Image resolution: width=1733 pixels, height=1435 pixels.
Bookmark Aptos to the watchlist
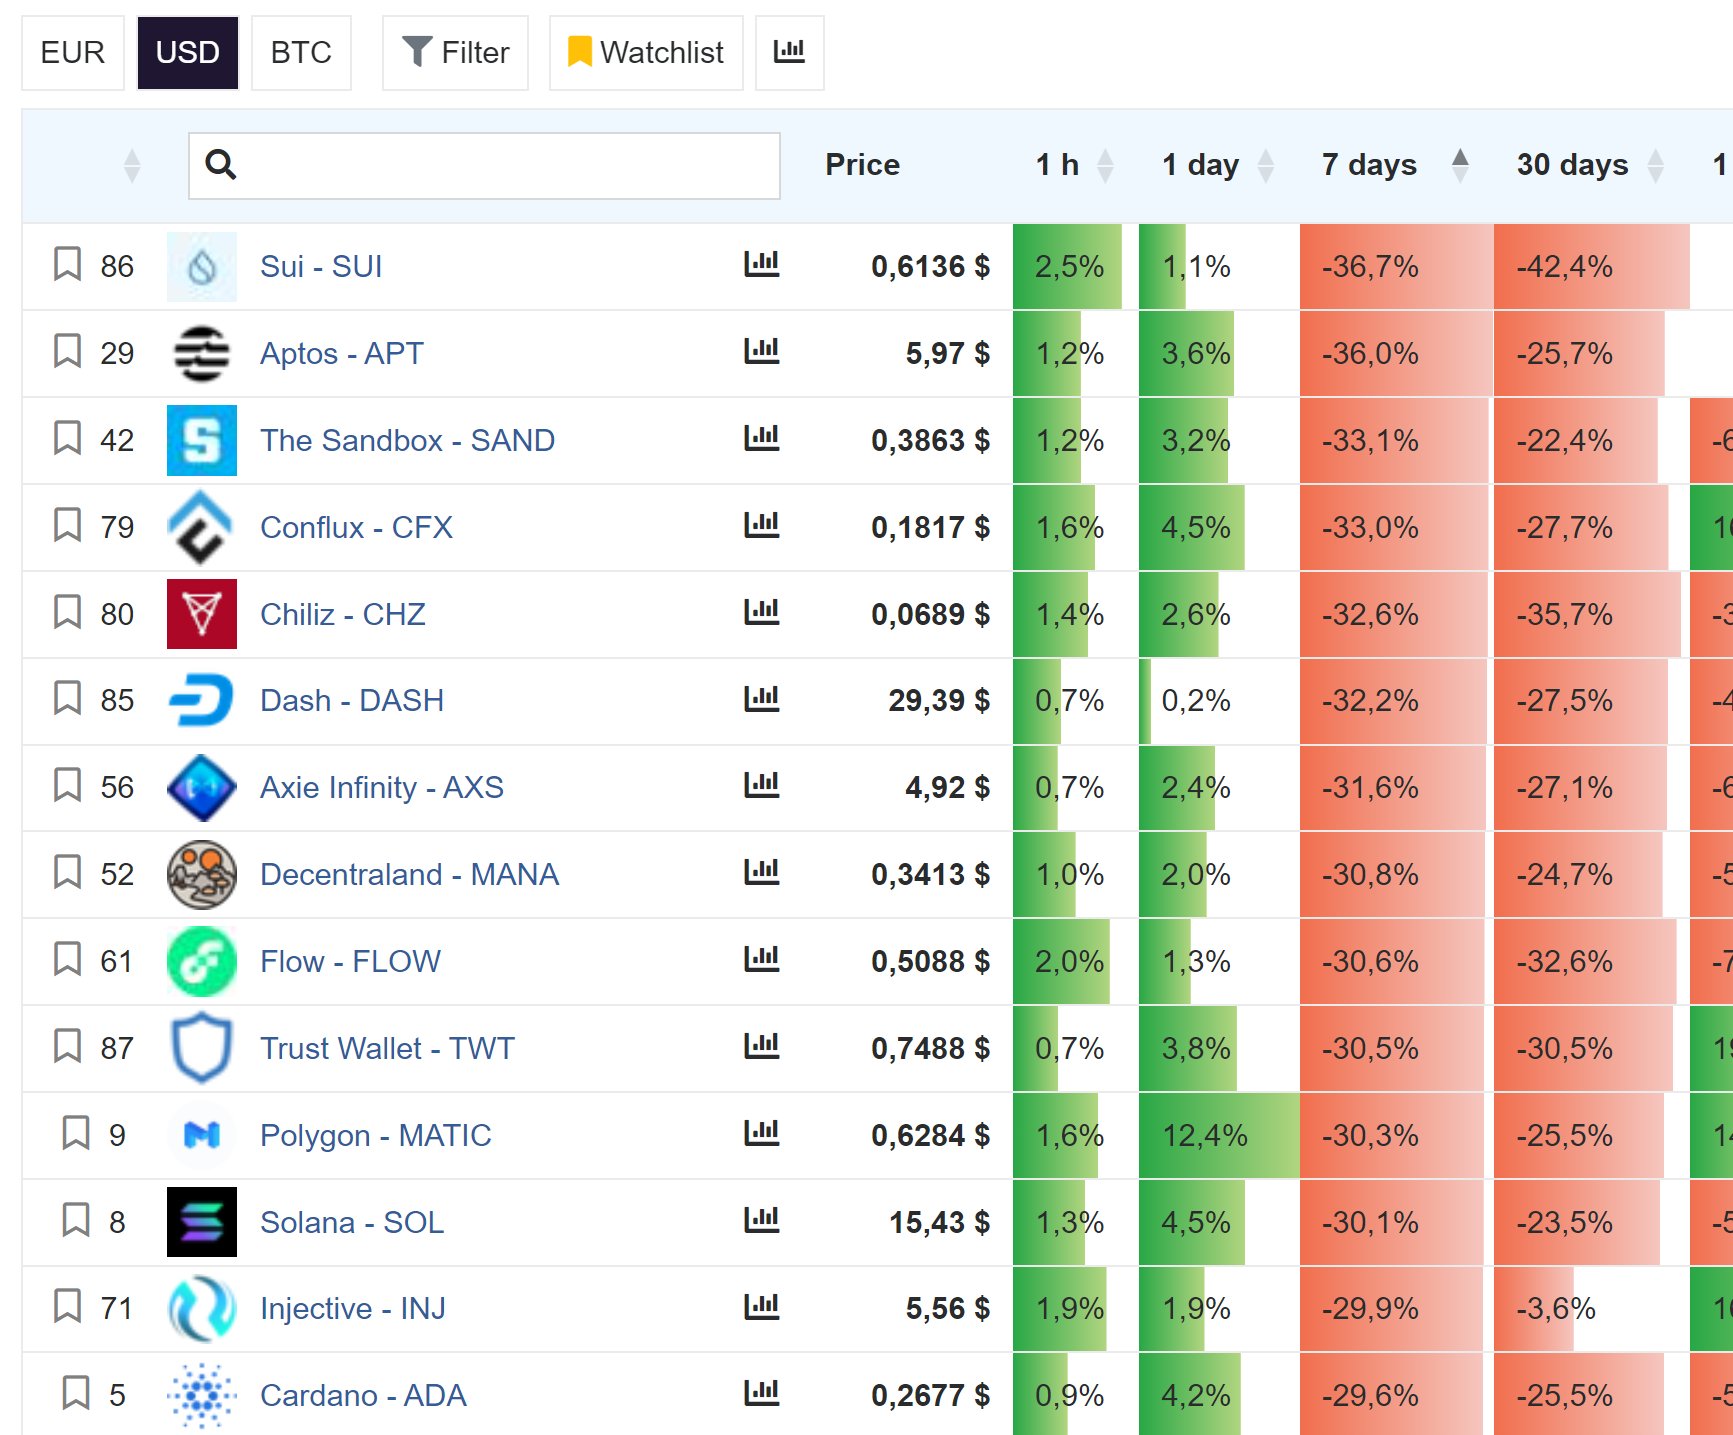tap(67, 352)
